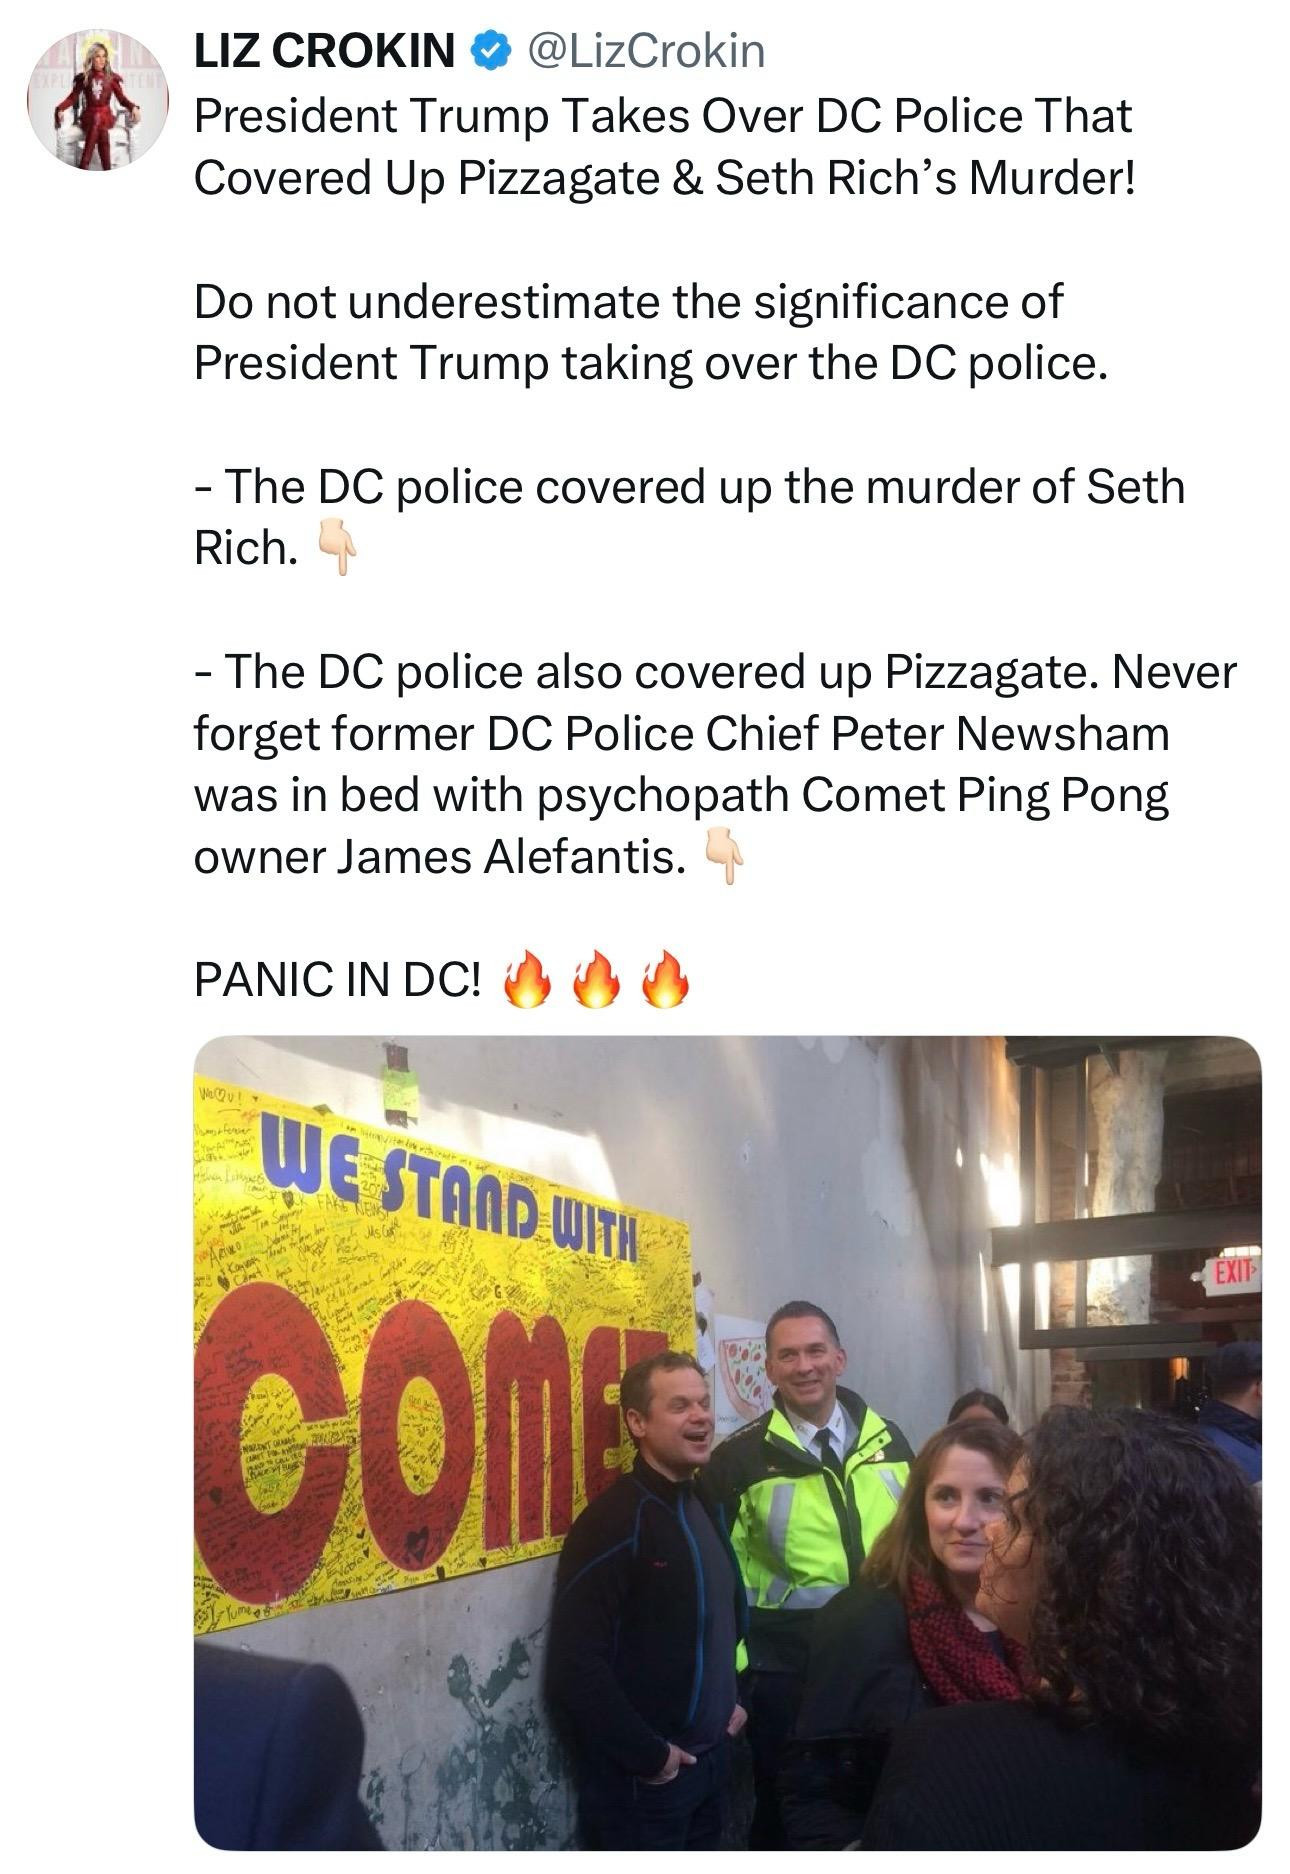Click the pizza drawing on the wall

pos(741,1372)
